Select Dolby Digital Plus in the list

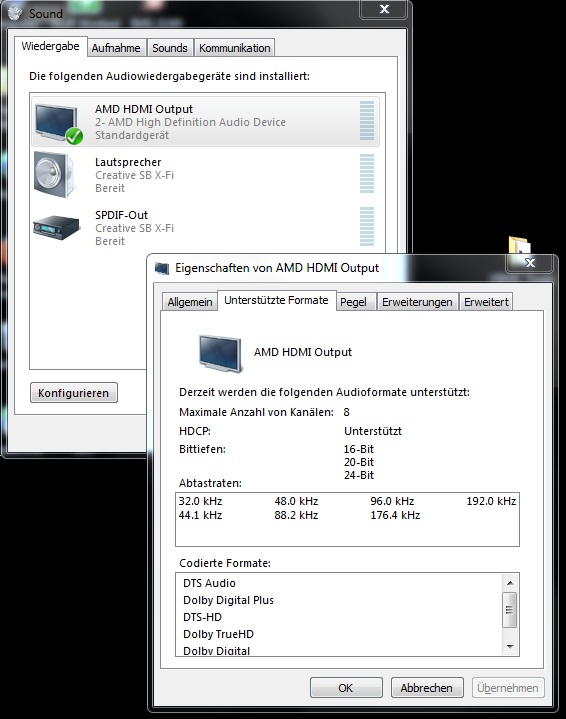click(x=228, y=600)
